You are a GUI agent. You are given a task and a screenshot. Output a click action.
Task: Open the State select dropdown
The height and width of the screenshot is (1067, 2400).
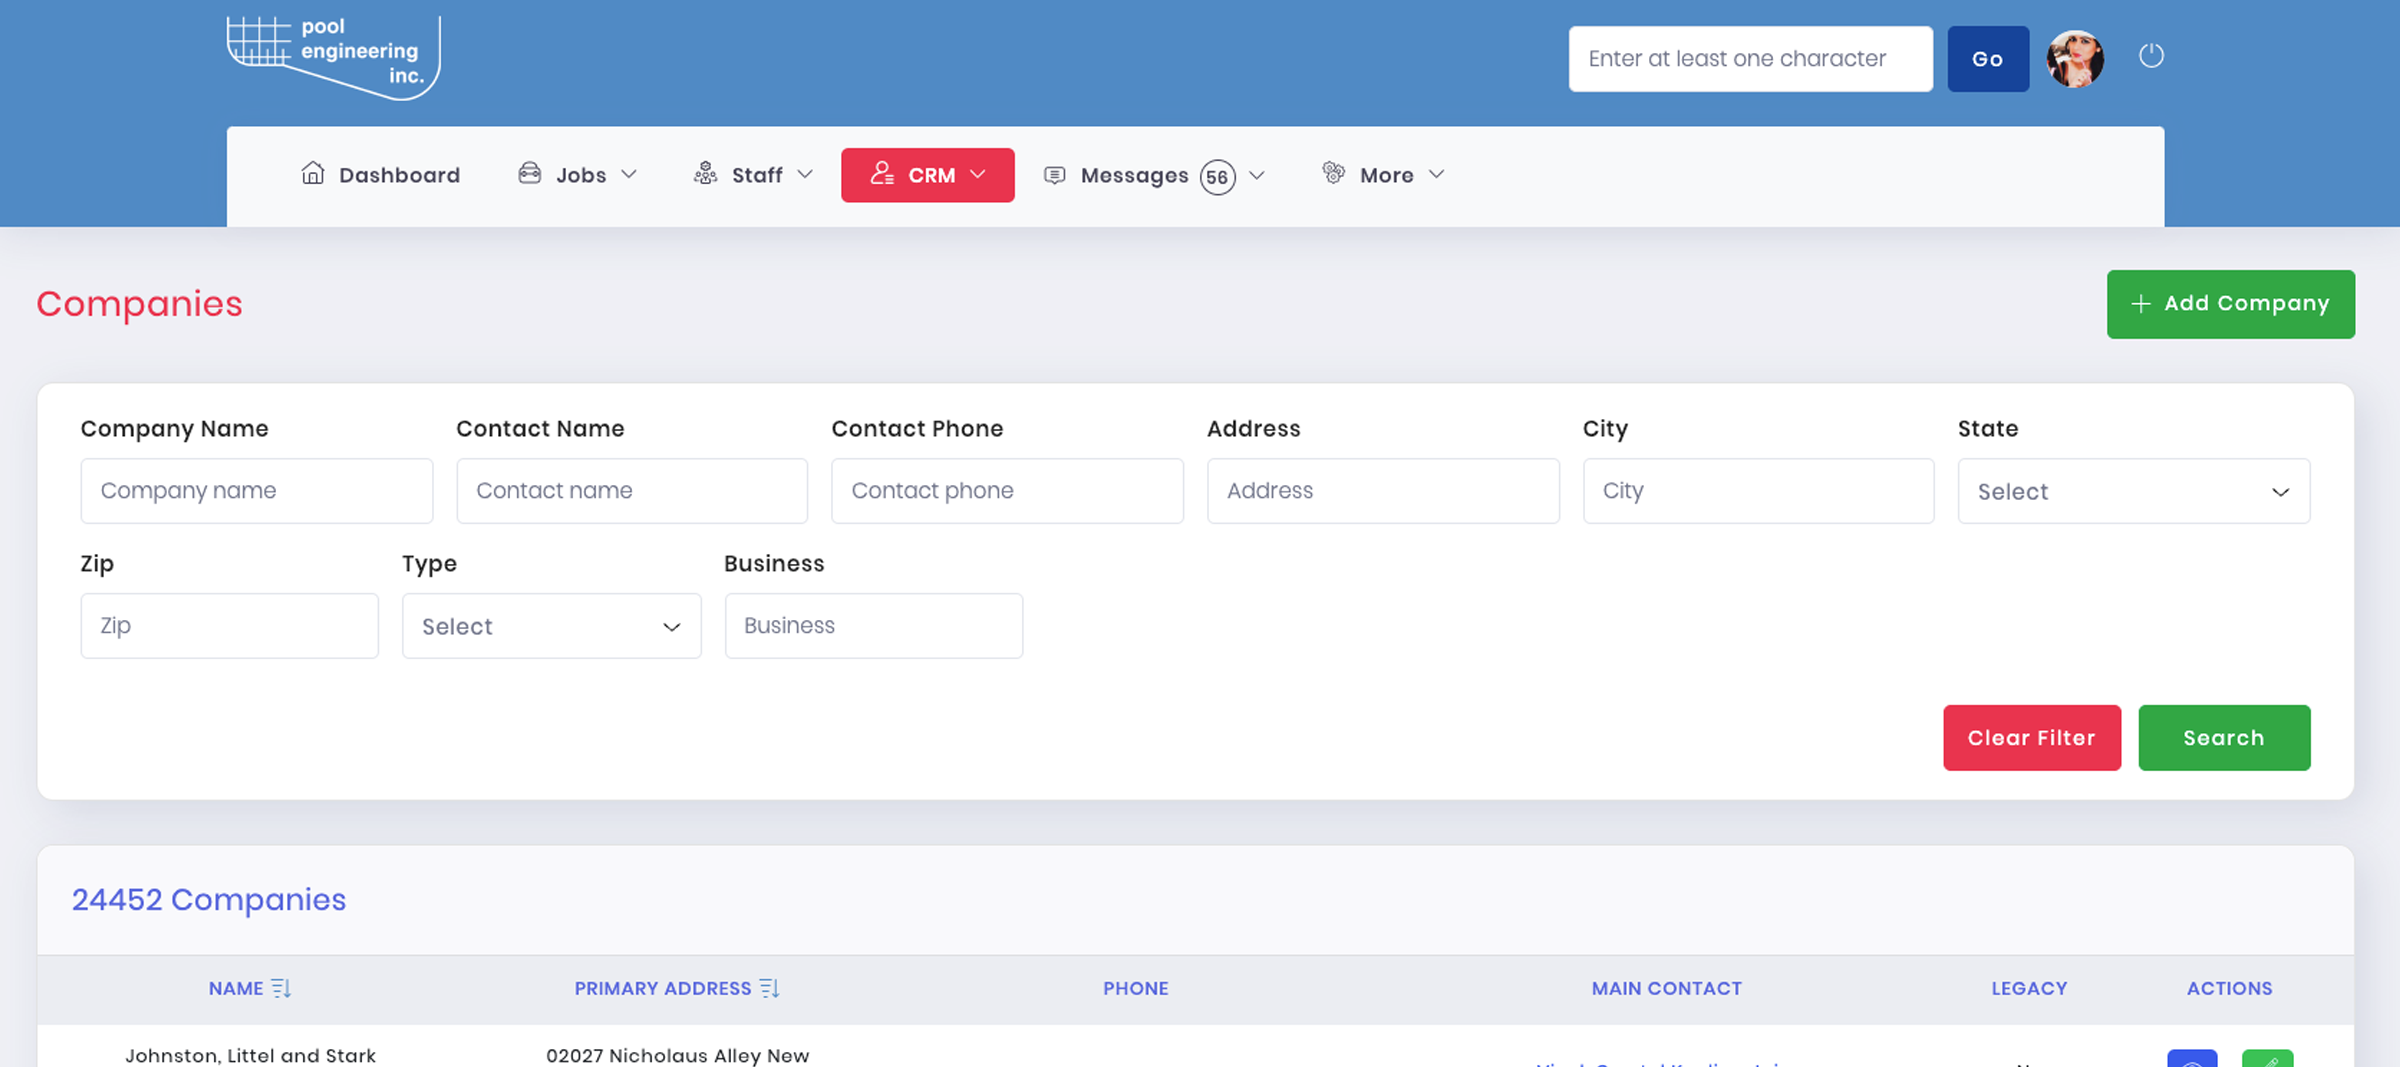(x=2133, y=491)
